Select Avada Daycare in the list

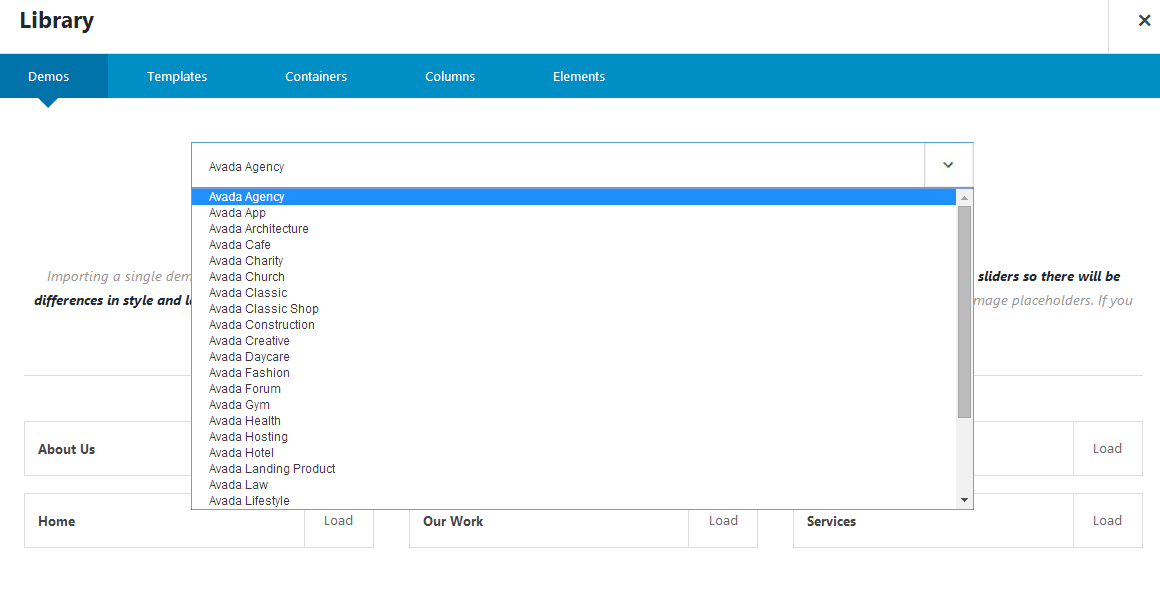click(x=574, y=357)
